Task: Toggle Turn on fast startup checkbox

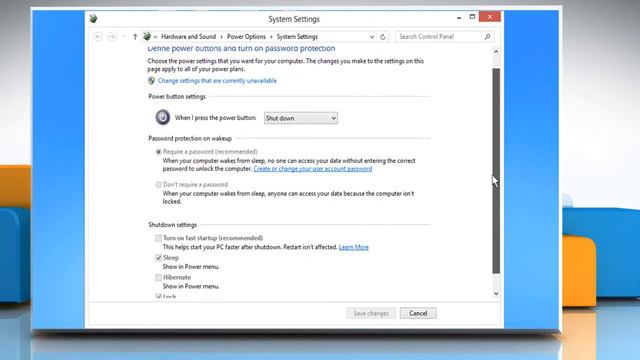Action: pyautogui.click(x=158, y=238)
